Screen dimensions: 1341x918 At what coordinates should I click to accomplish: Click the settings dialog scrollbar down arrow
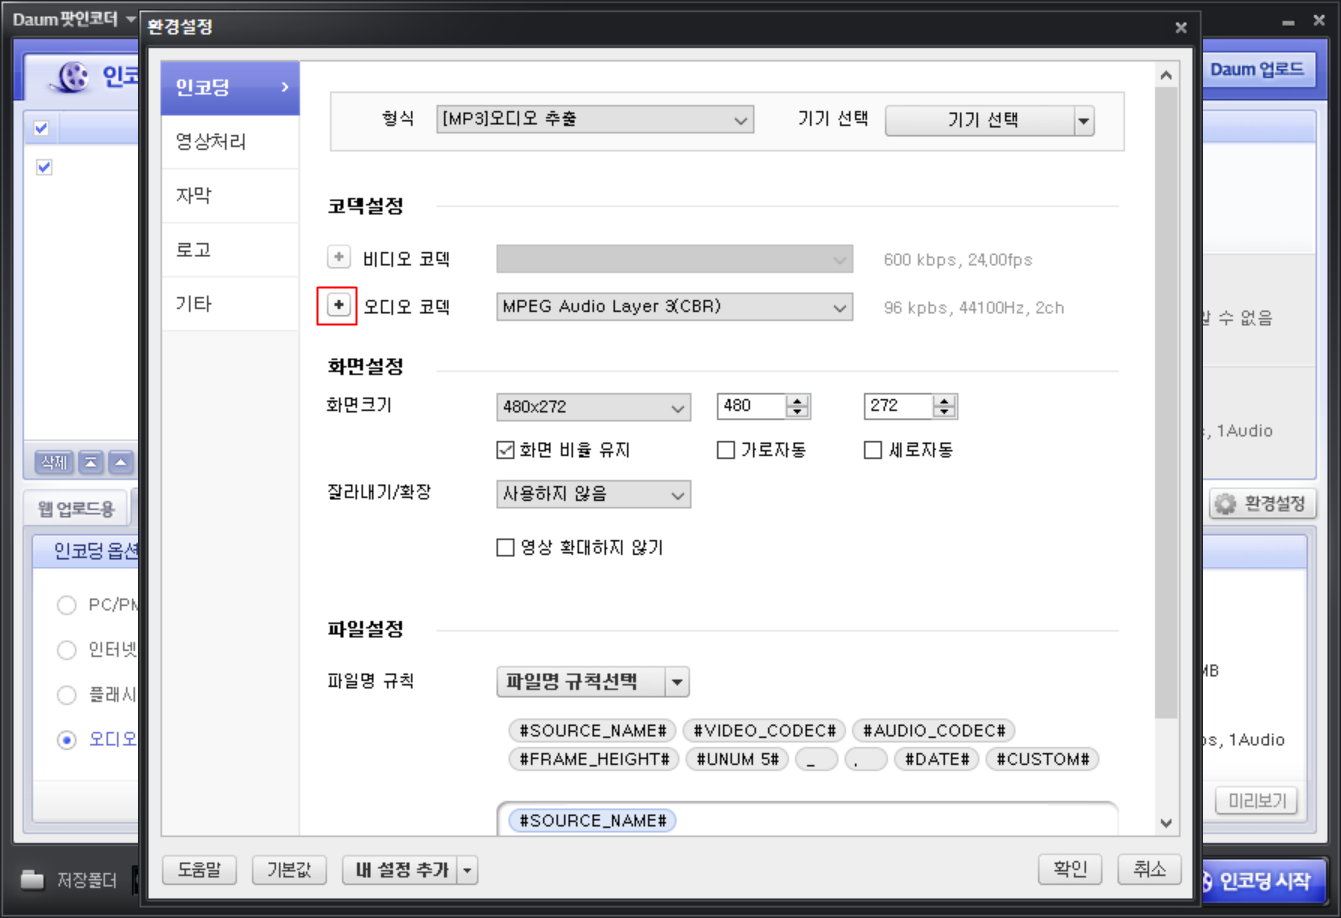[1166, 823]
